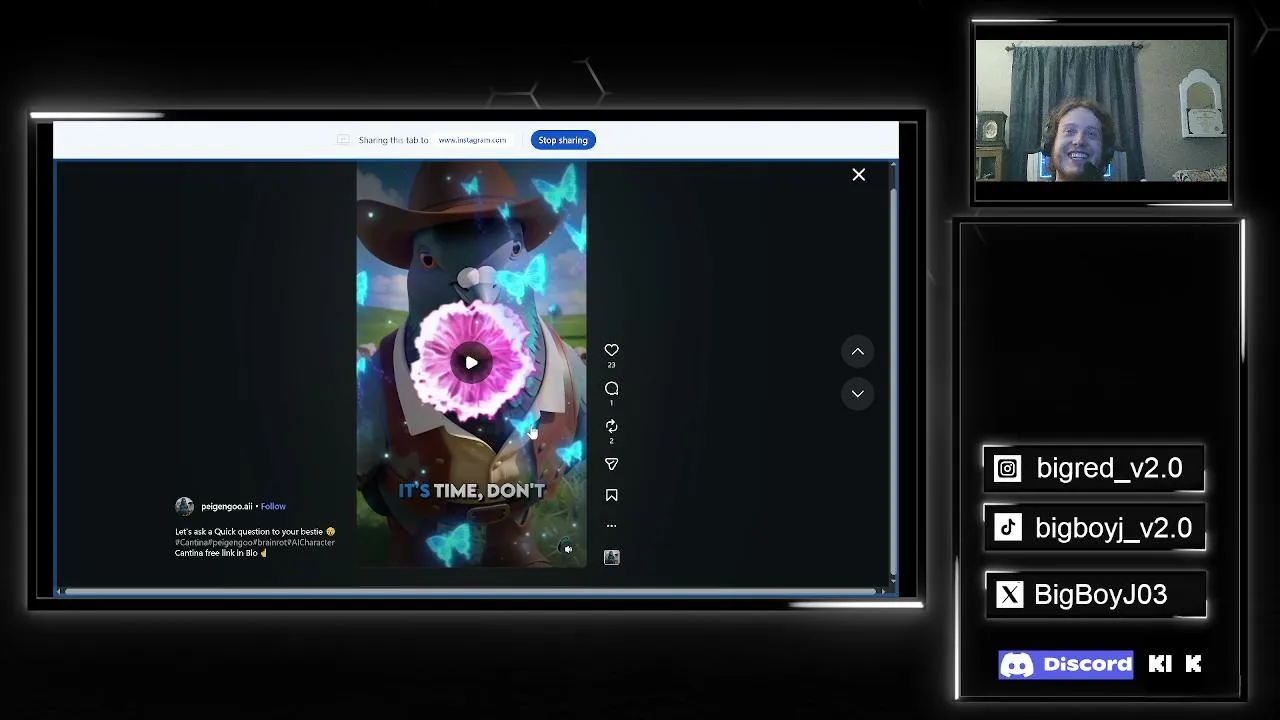Click the Discord badge in the overlay
This screenshot has height=720, width=1280.
(1066, 664)
